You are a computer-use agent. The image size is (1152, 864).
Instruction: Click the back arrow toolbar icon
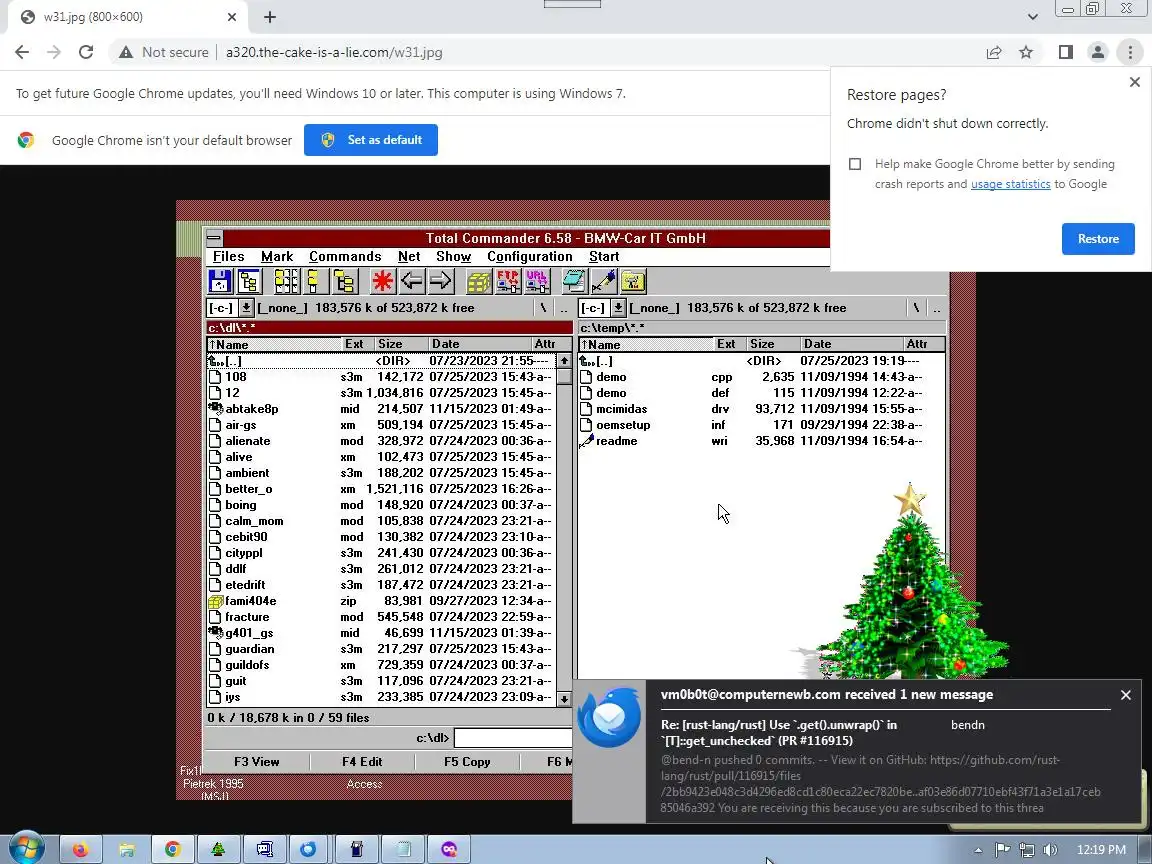pos(411,281)
